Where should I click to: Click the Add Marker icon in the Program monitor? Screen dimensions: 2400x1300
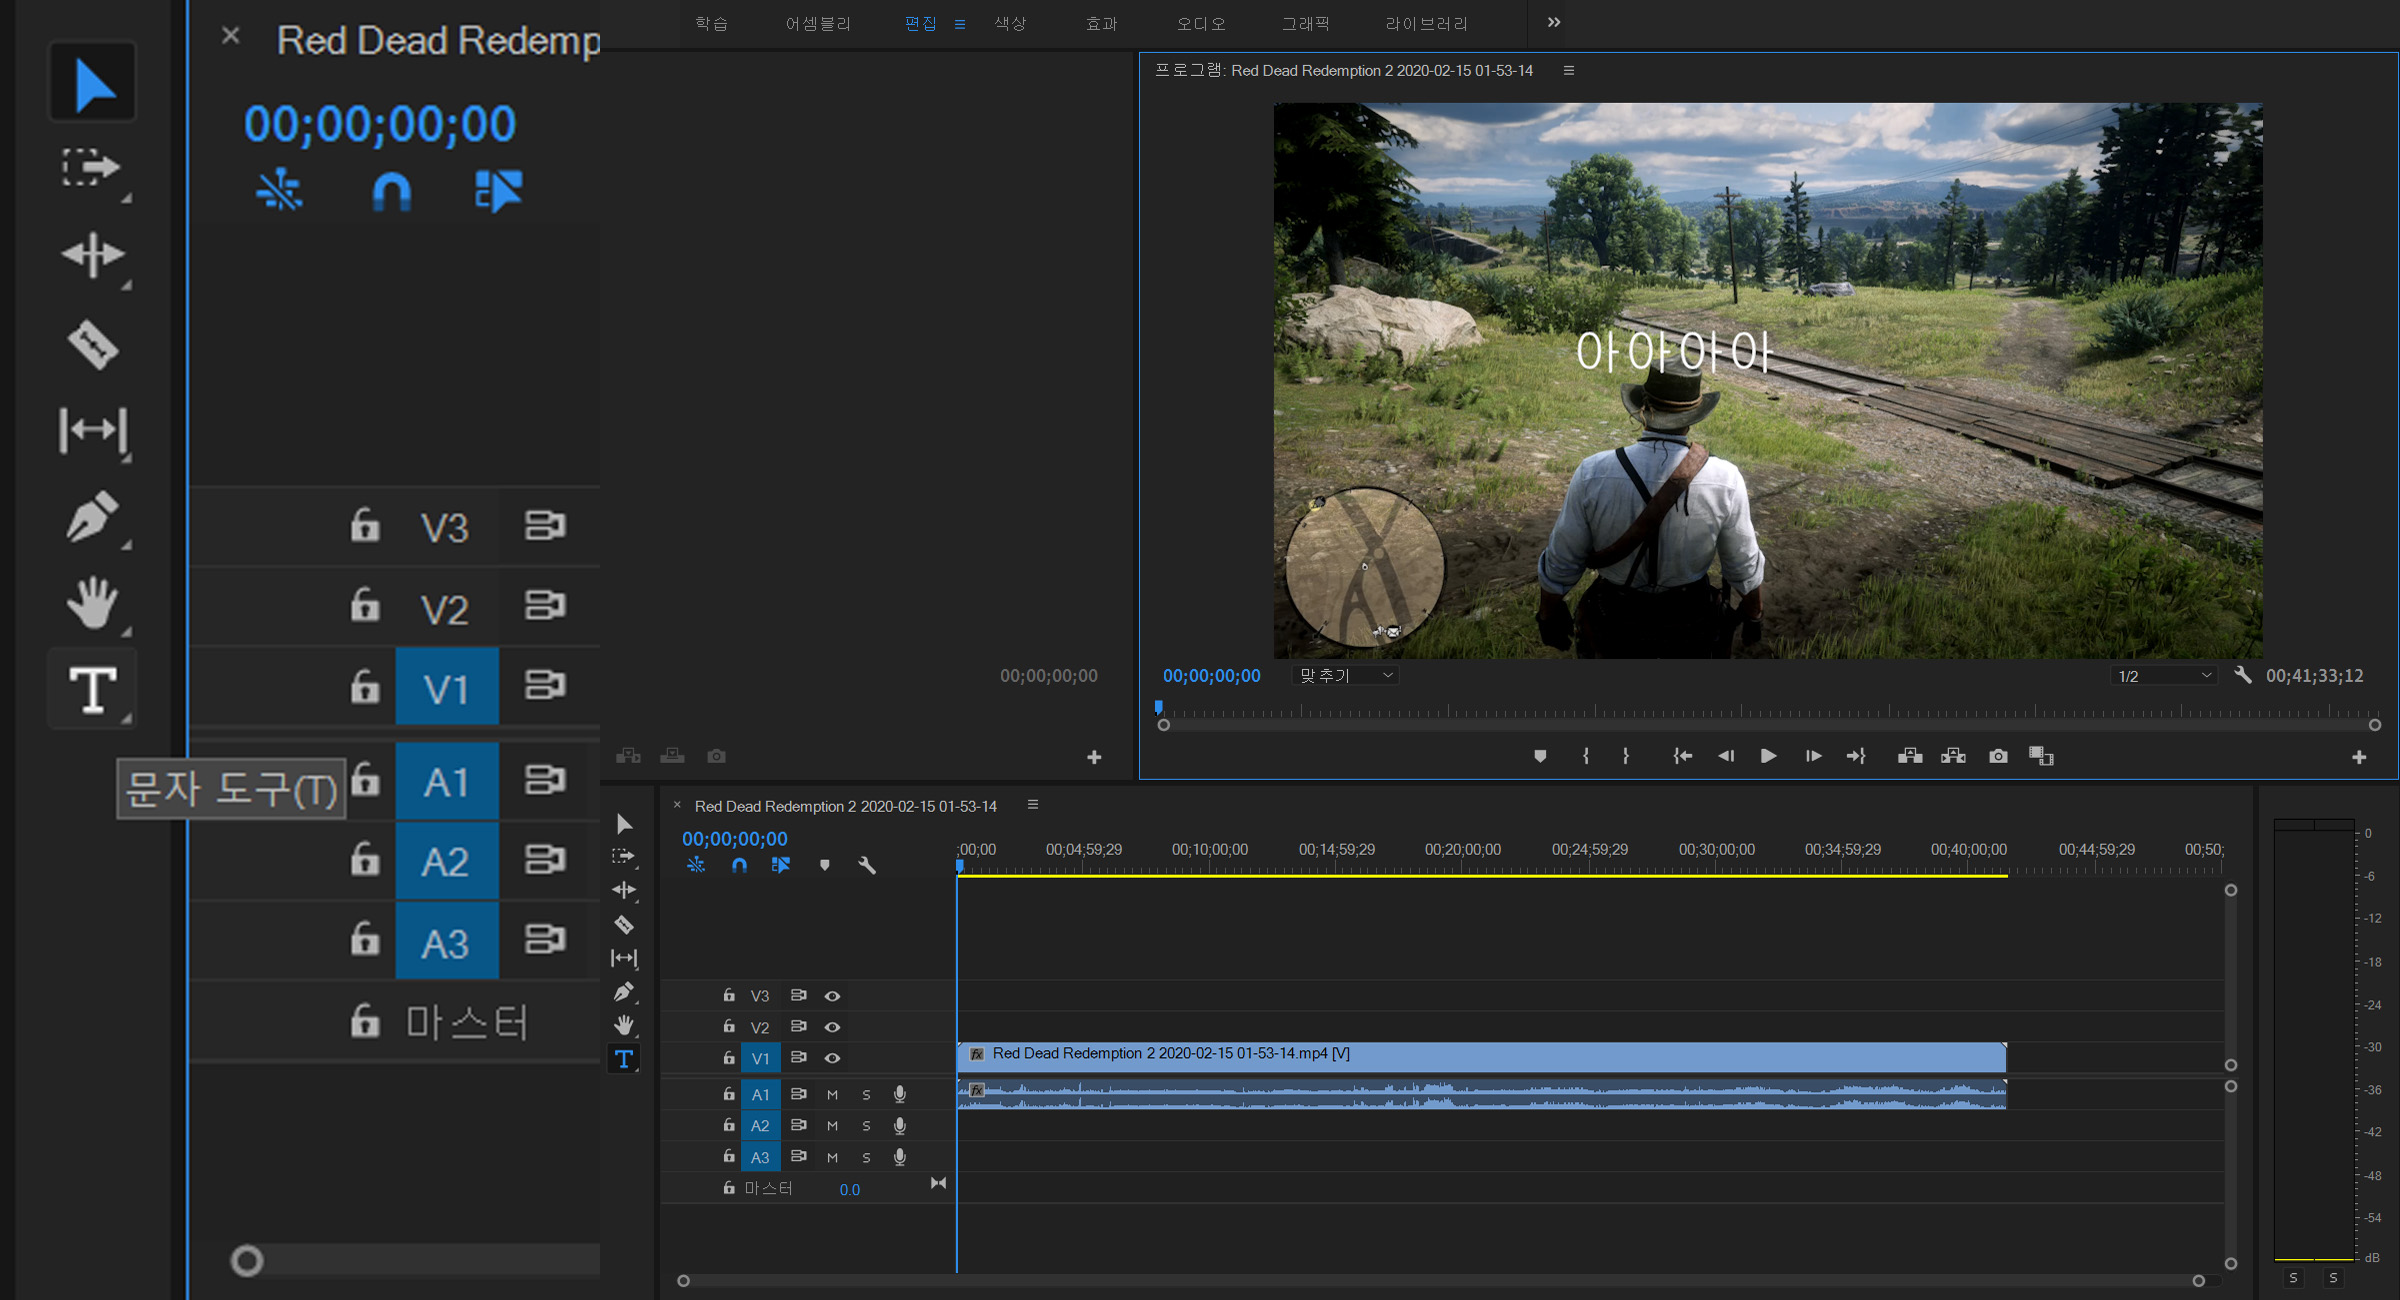pos(1540,756)
